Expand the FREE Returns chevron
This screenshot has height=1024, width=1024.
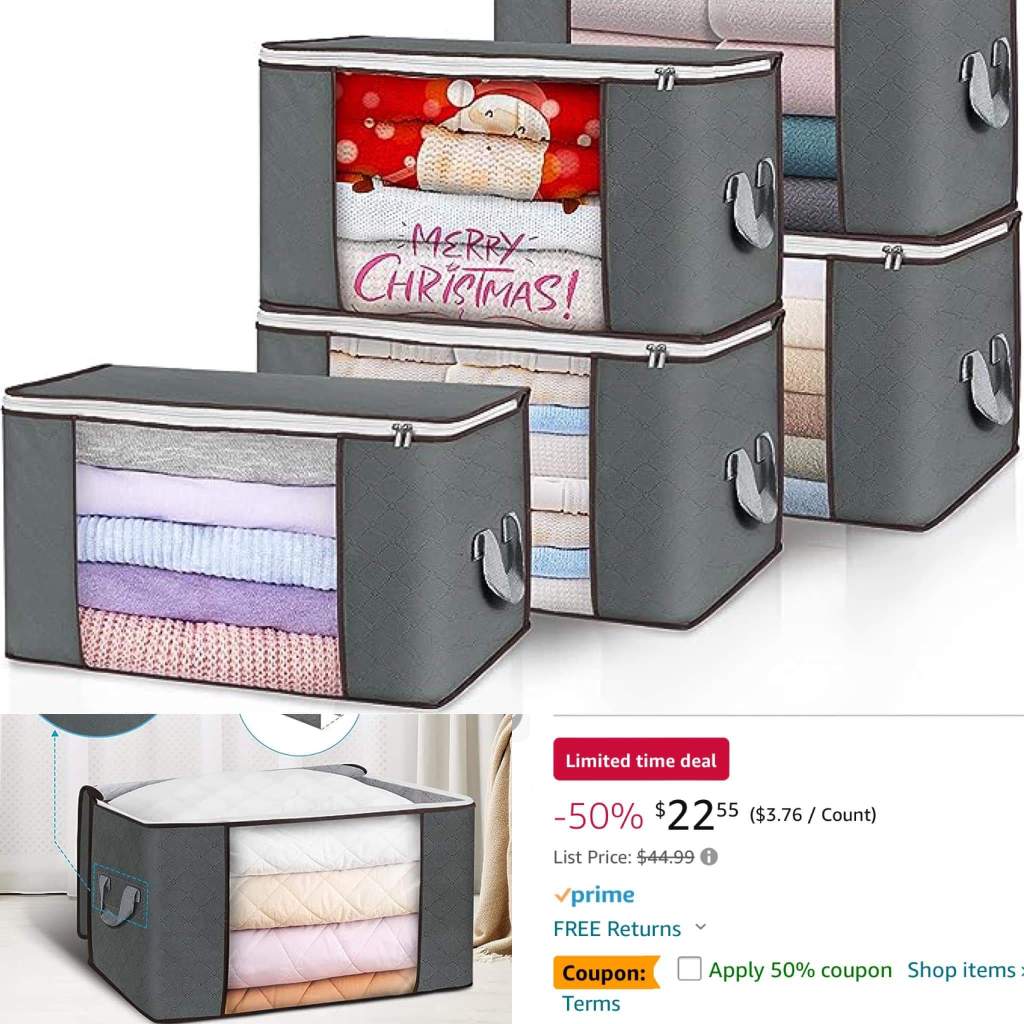click(x=701, y=927)
